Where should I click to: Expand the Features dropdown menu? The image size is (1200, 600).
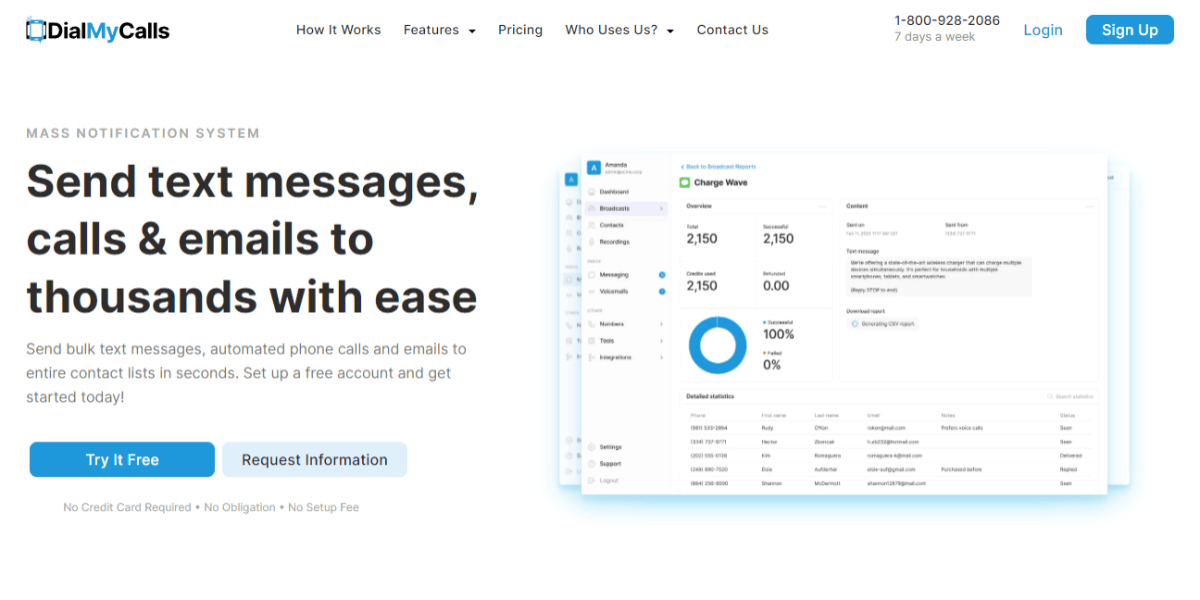[x=438, y=30]
